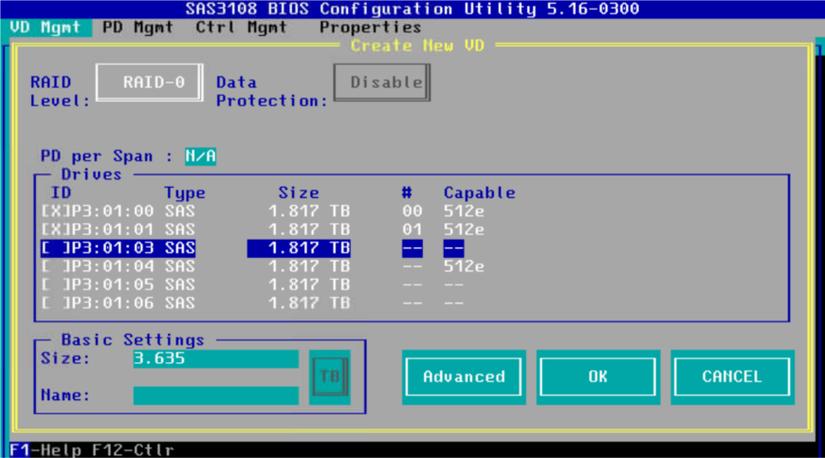
Task: Click the Size field showing 3.635
Action: (216, 359)
